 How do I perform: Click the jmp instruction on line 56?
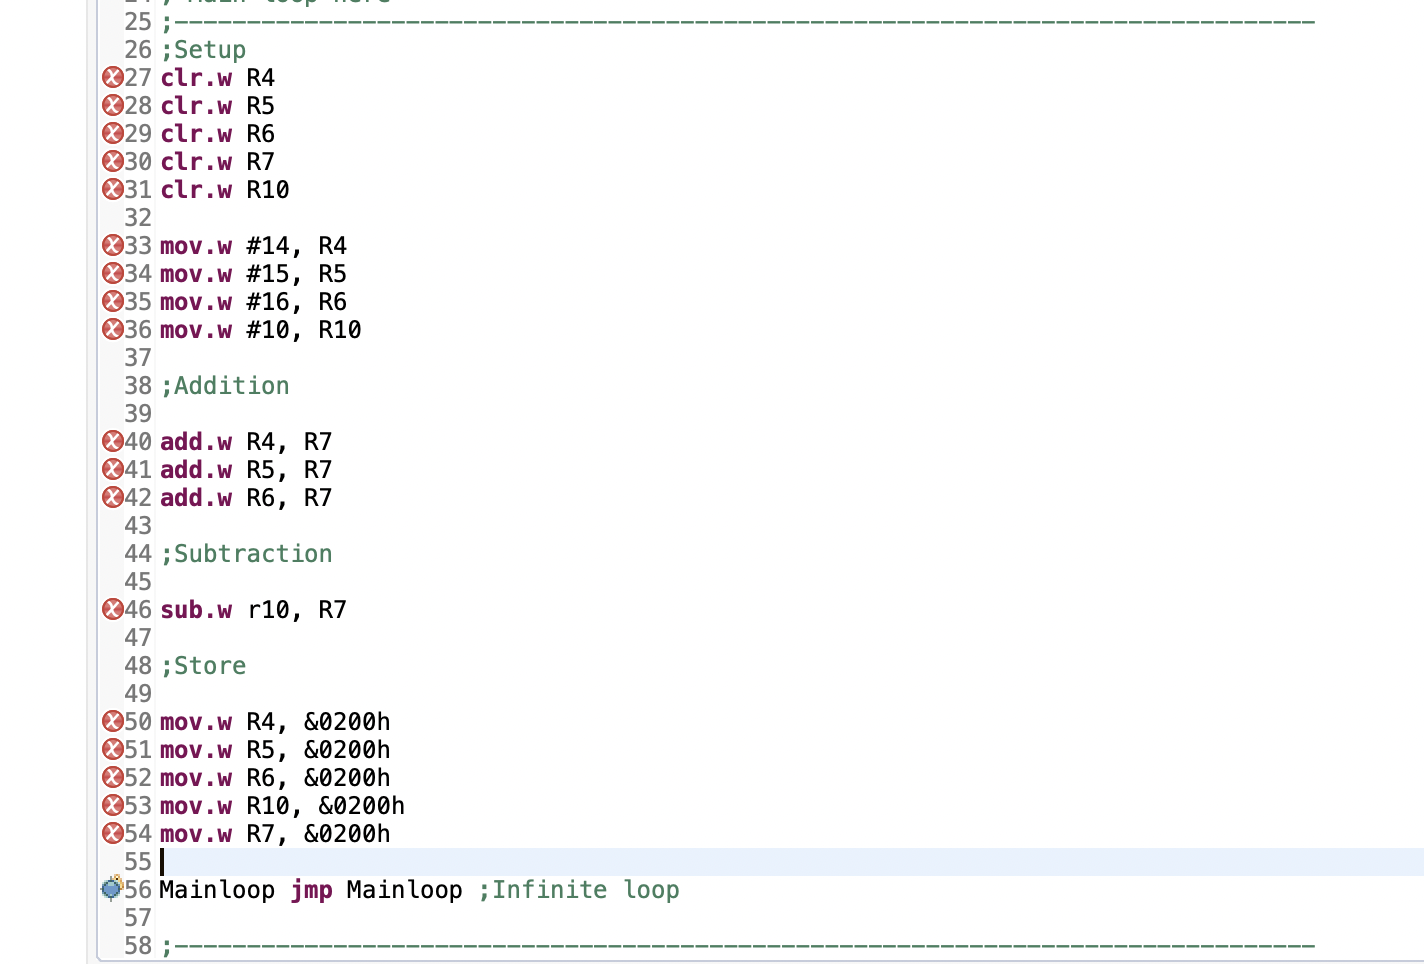pyautogui.click(x=311, y=889)
